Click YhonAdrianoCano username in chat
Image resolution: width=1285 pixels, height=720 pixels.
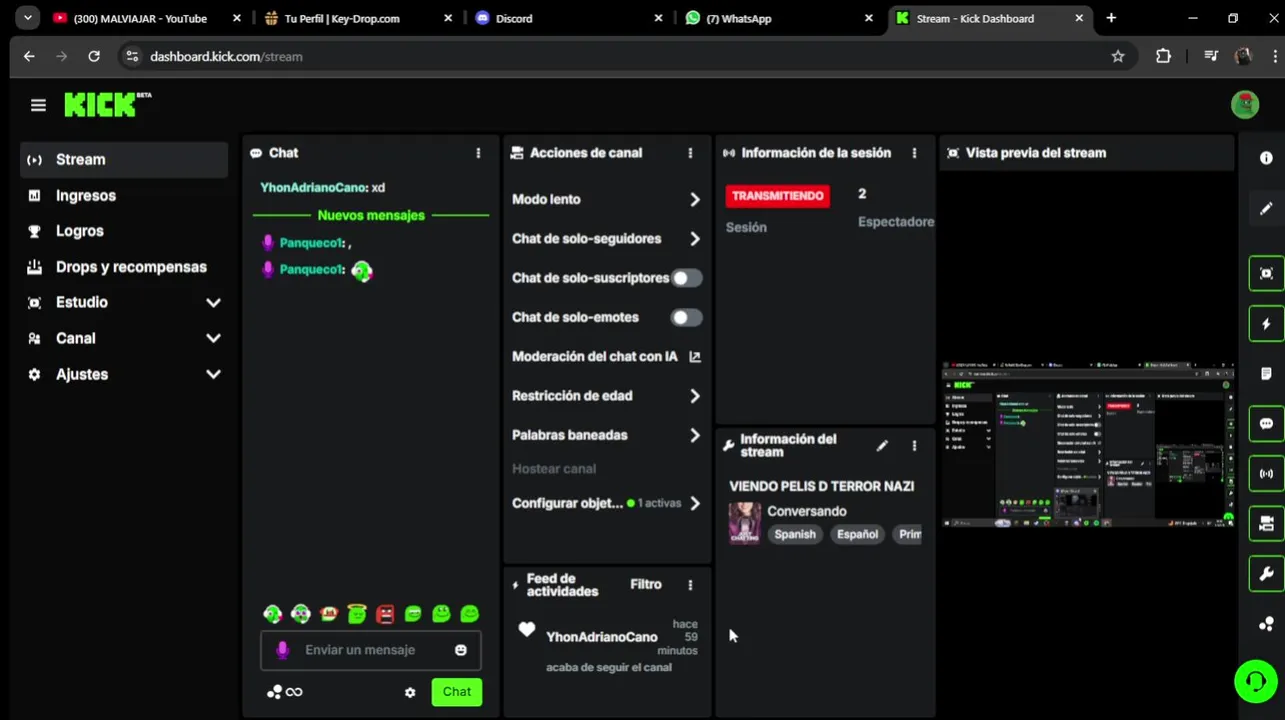313,188
